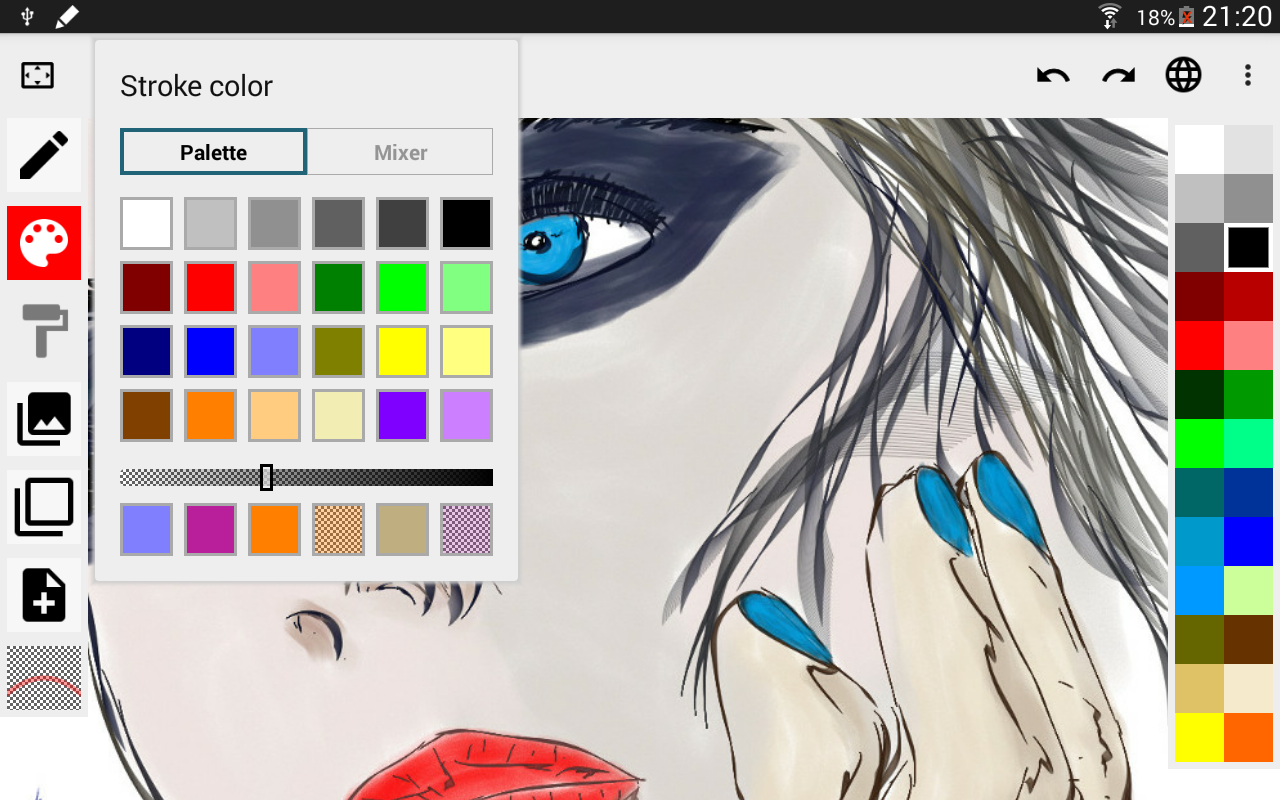The image size is (1280, 800).
Task: Open the overflow options menu
Action: tap(1247, 74)
